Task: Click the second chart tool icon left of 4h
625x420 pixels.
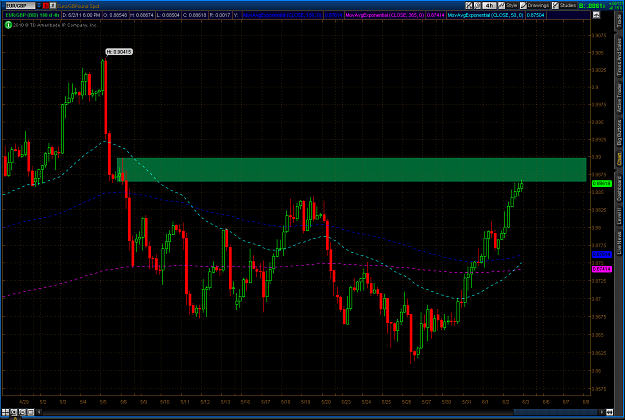Action: pyautogui.click(x=478, y=5)
